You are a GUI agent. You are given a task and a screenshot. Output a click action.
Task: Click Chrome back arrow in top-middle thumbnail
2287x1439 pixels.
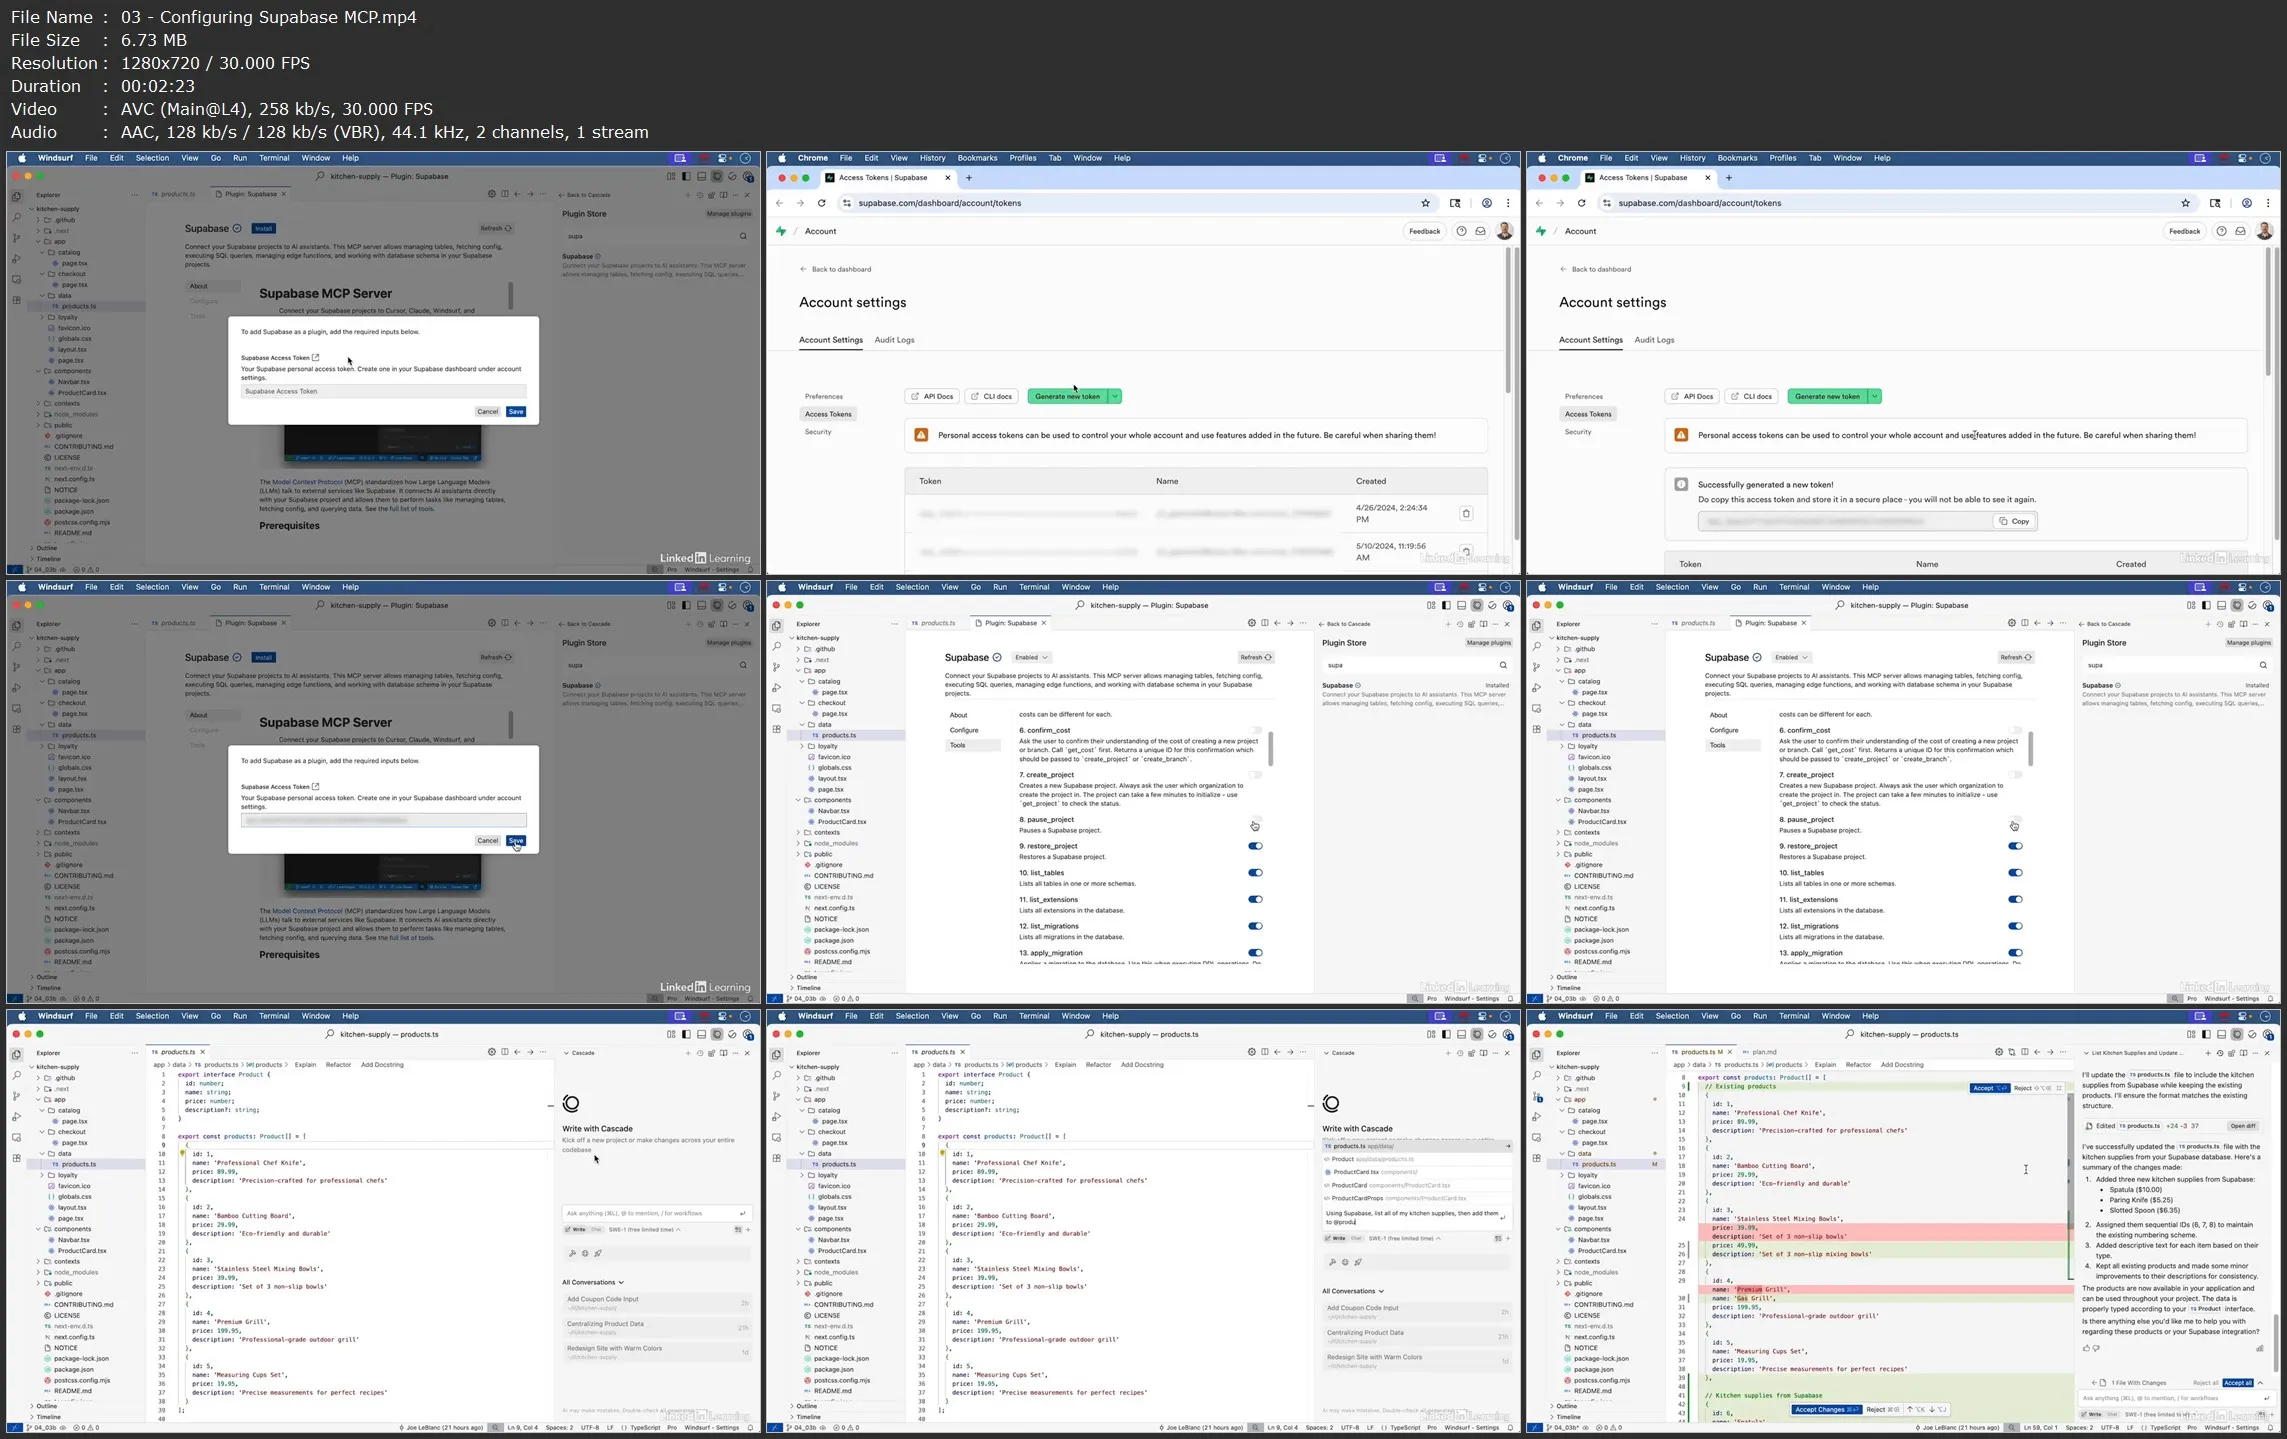tap(779, 203)
